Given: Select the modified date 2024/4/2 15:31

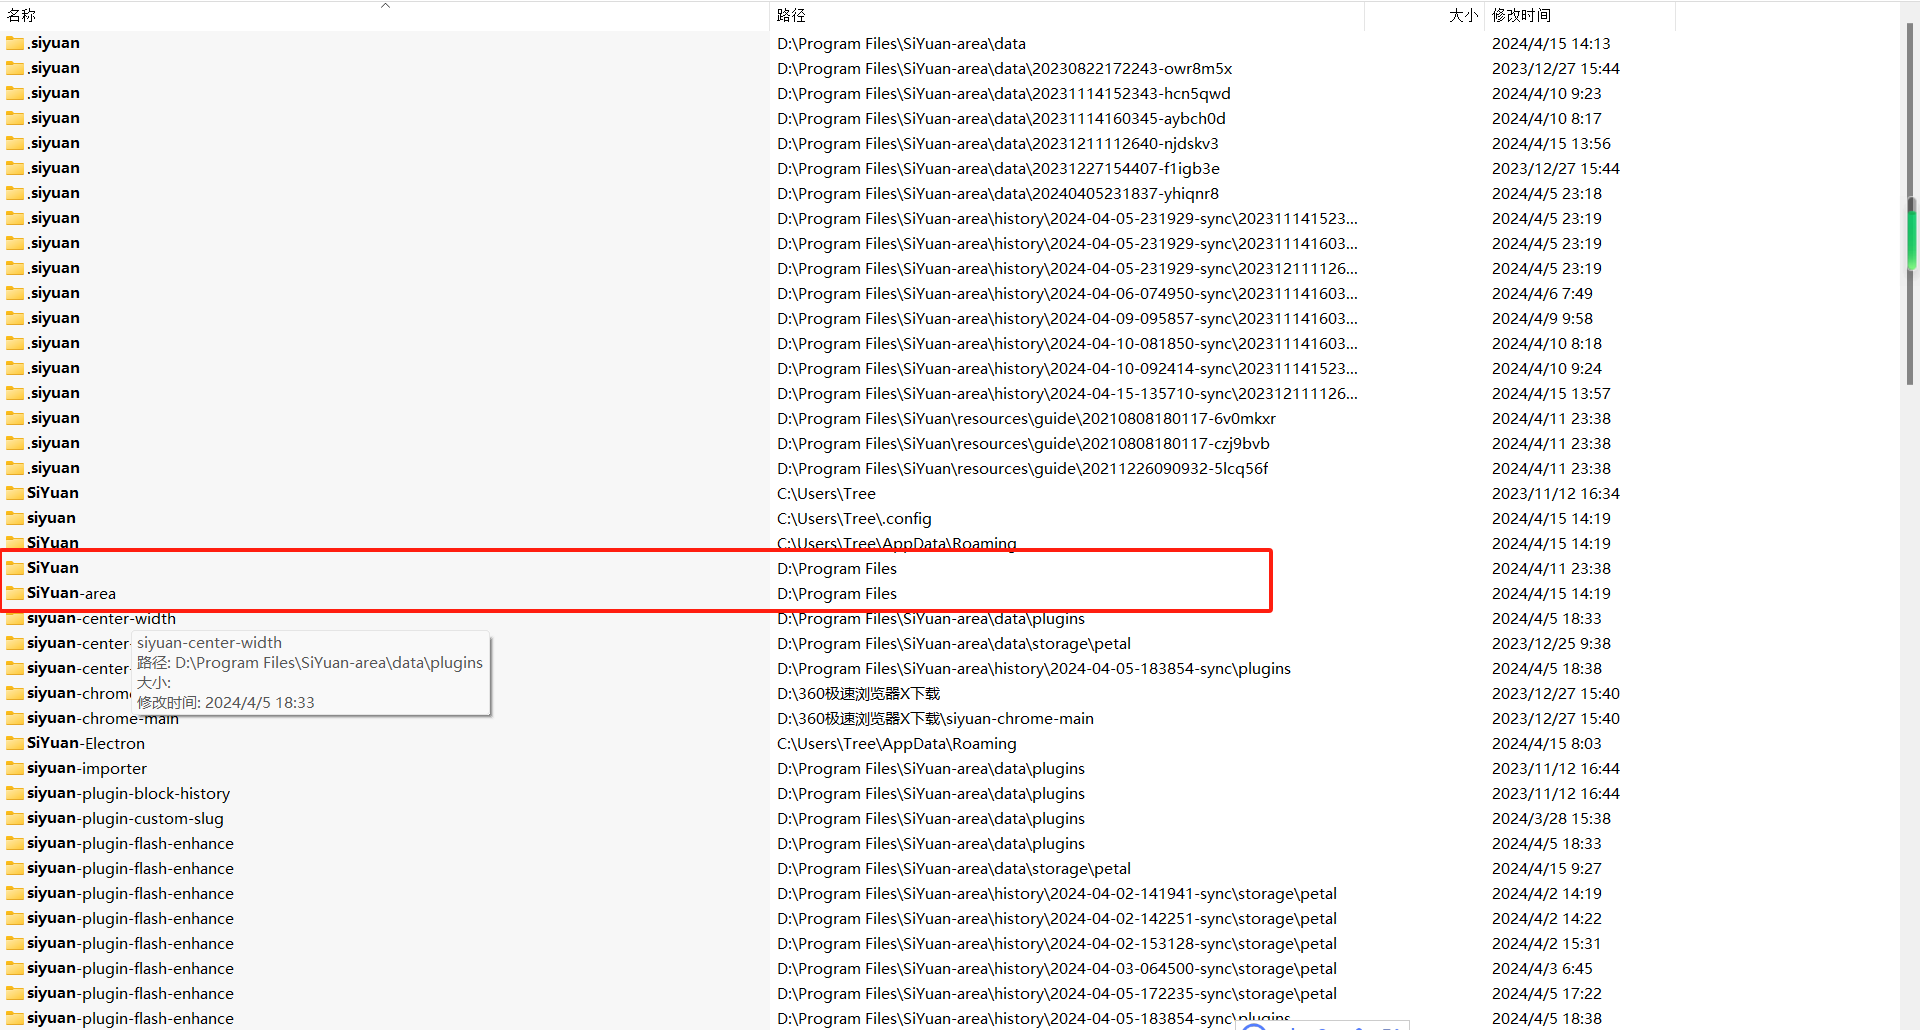Looking at the screenshot, I should coord(1547,944).
